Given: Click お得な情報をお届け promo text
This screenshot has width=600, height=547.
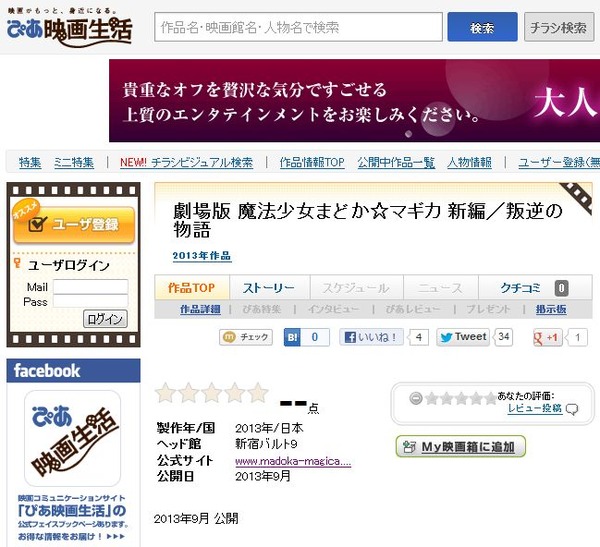Looking at the screenshot, I should point(71,537).
